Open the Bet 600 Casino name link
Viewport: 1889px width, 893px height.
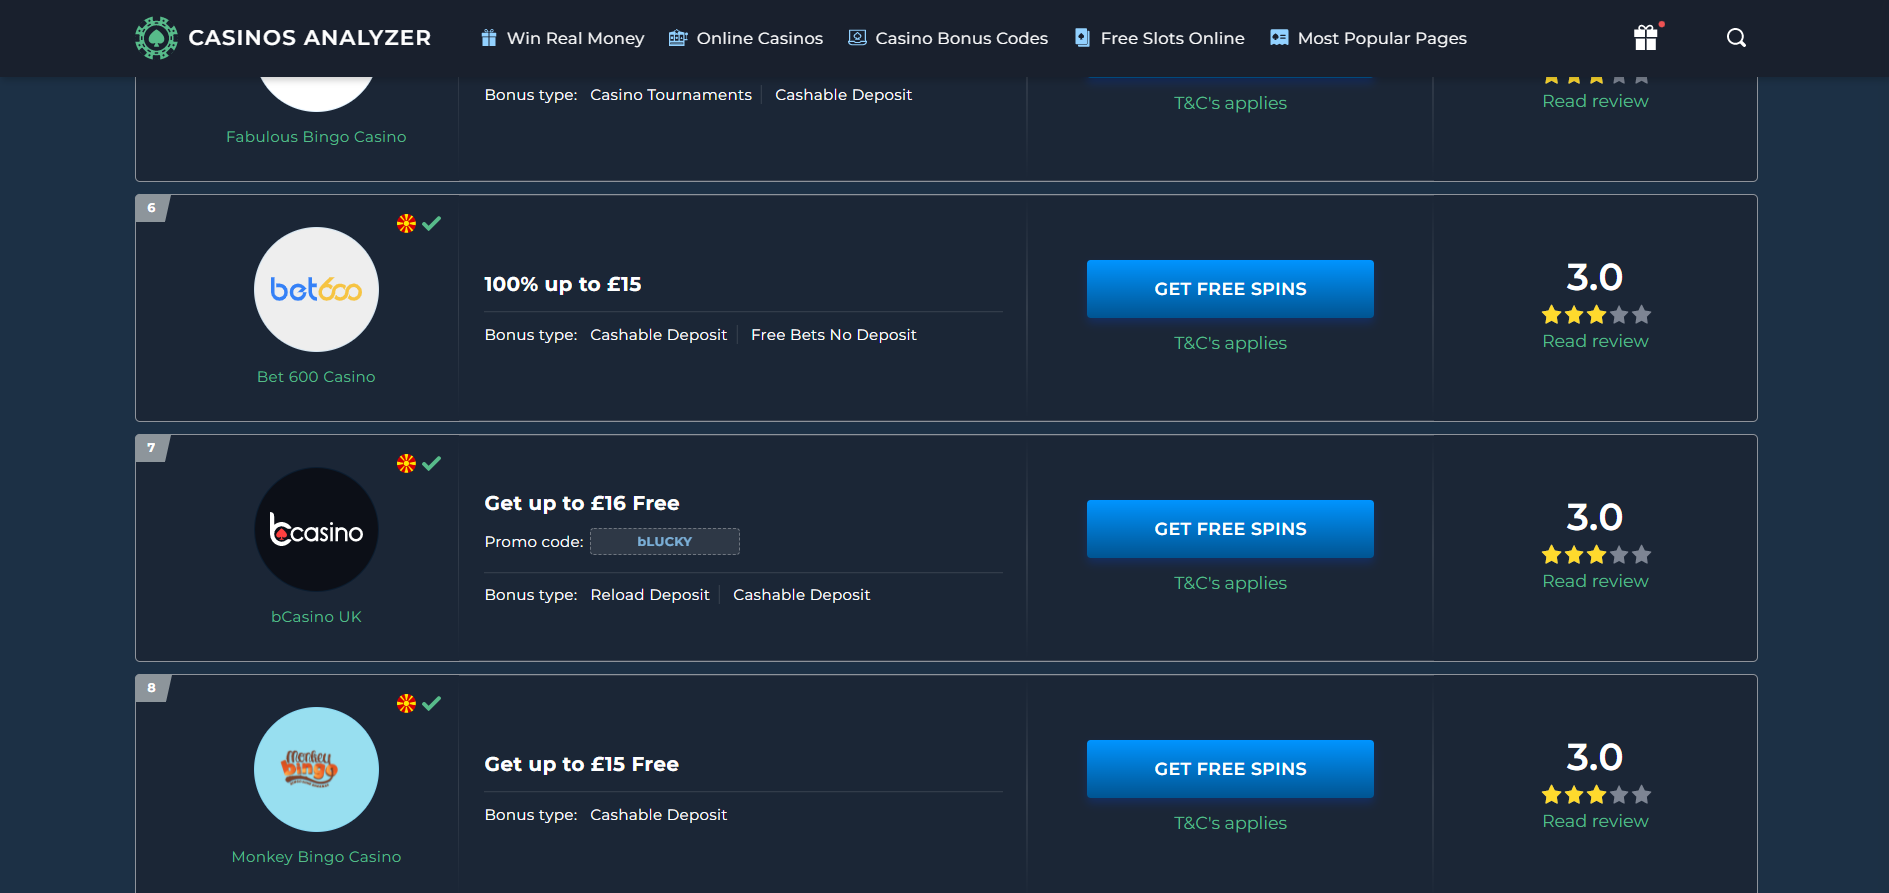(x=316, y=377)
